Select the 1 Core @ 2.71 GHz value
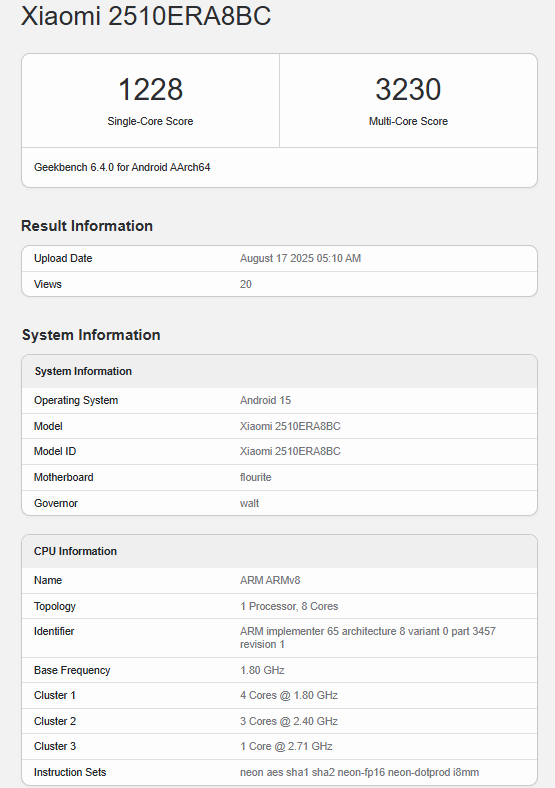555x788 pixels. pyautogui.click(x=286, y=747)
